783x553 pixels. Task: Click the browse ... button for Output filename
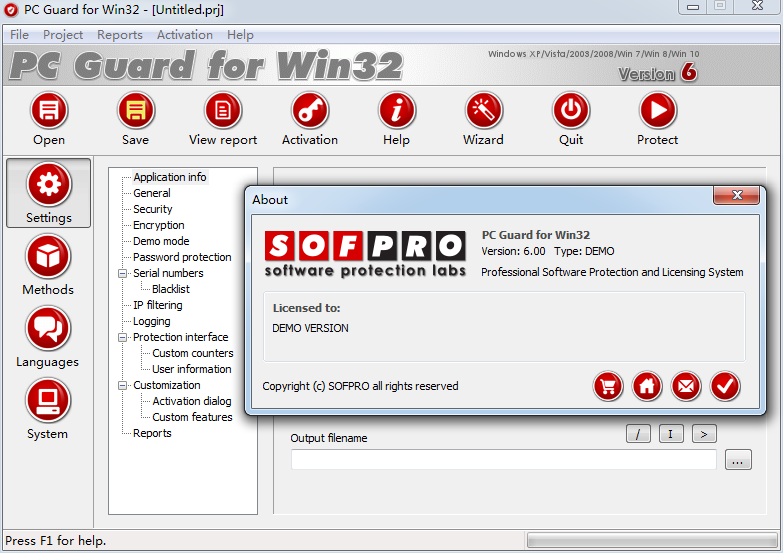tap(738, 460)
